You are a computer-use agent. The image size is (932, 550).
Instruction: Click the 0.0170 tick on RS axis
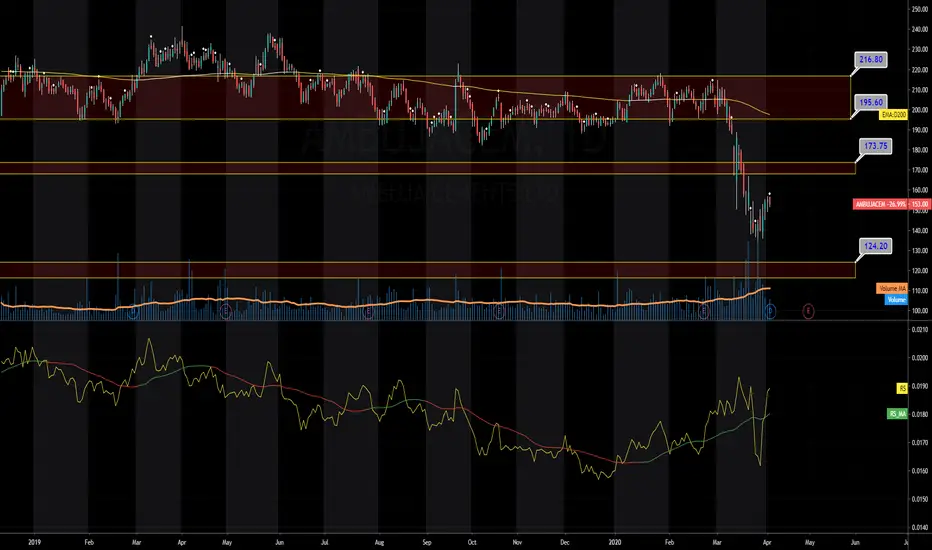click(920, 442)
